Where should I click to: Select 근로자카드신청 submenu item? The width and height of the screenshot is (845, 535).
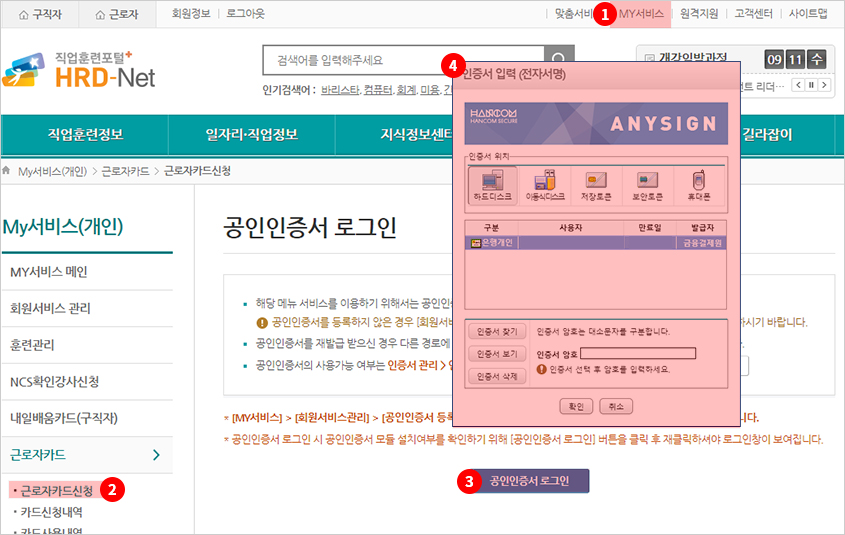[x=57, y=491]
